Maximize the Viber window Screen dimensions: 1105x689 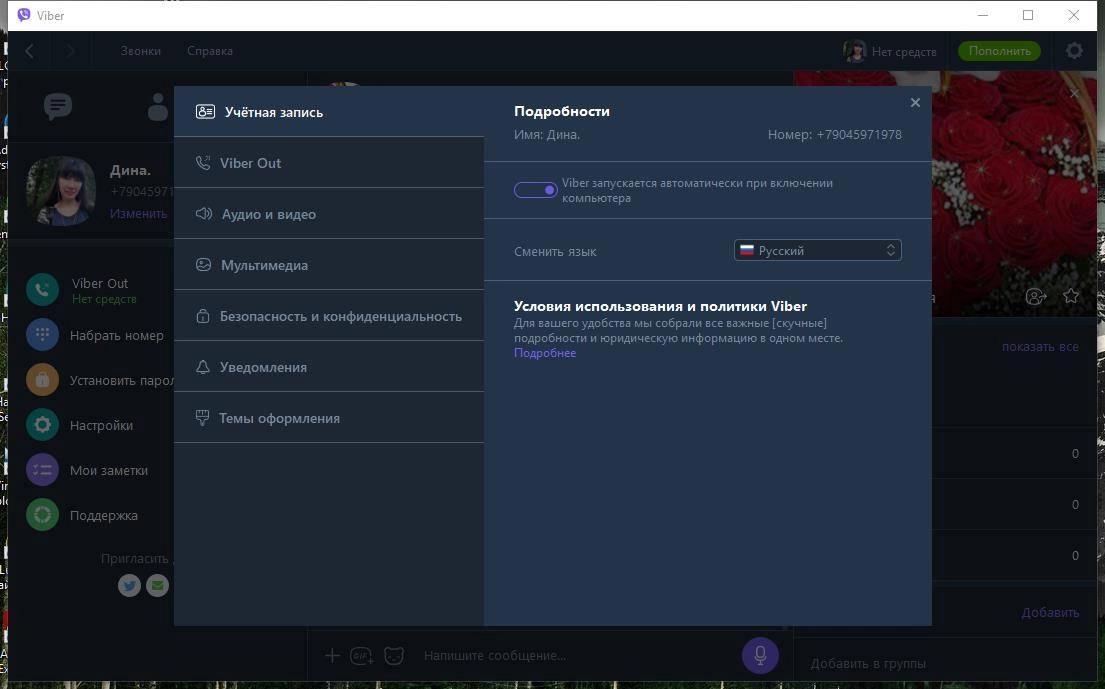[1027, 15]
